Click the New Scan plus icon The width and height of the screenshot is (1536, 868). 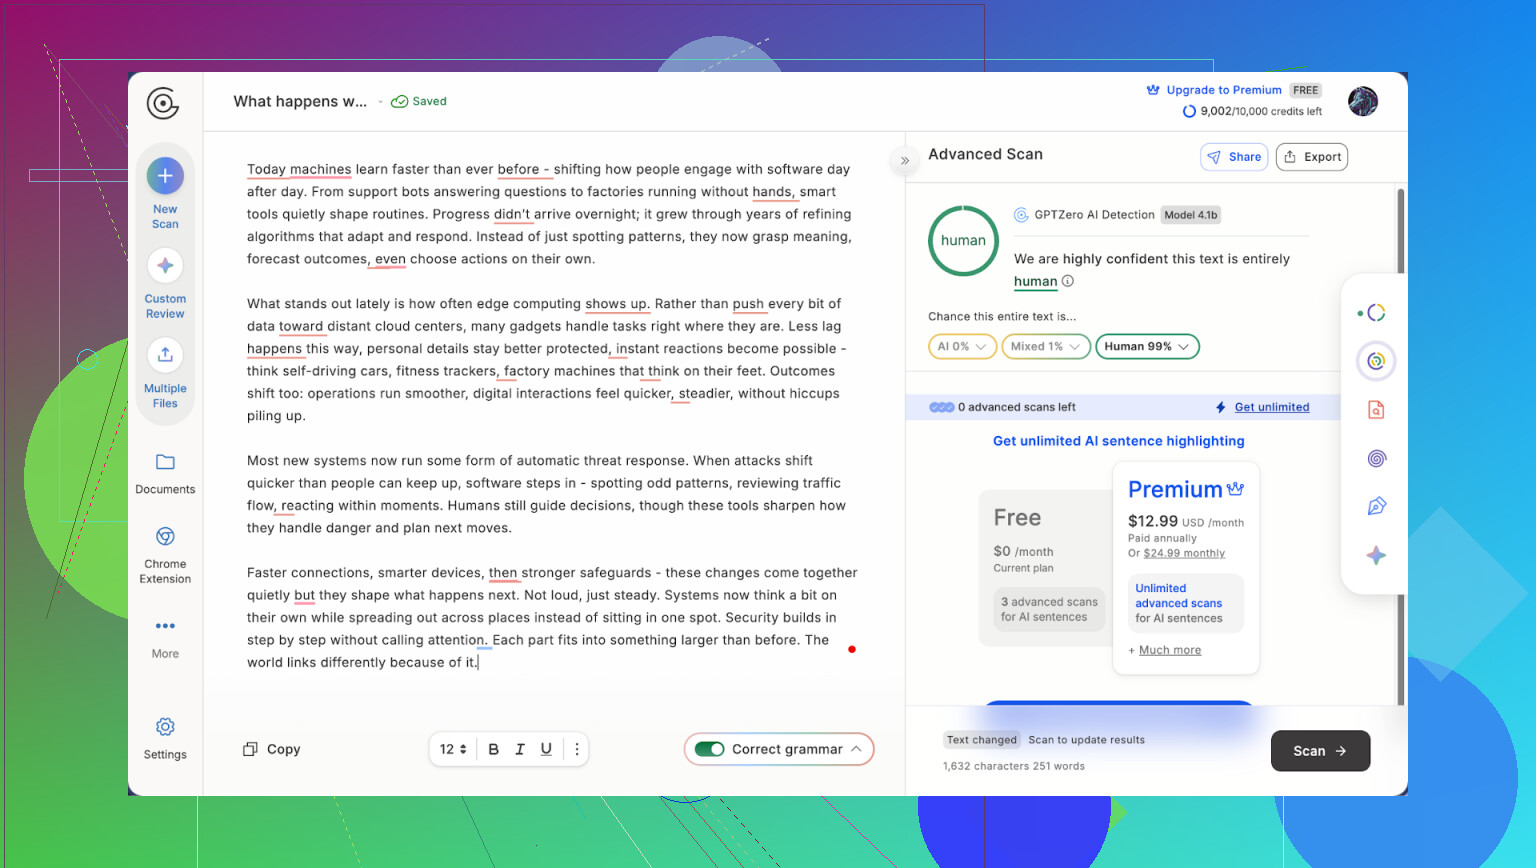(165, 176)
